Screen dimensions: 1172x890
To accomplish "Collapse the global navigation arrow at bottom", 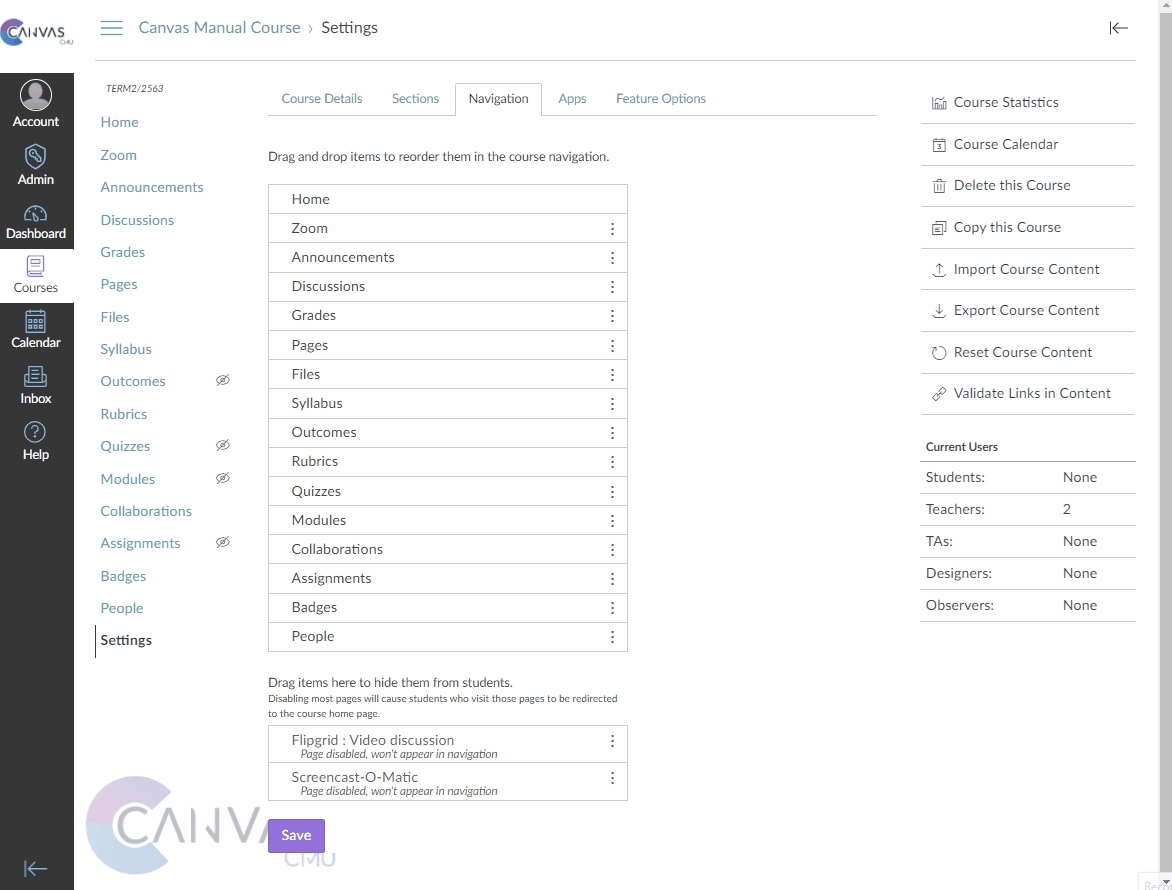I will coord(36,868).
